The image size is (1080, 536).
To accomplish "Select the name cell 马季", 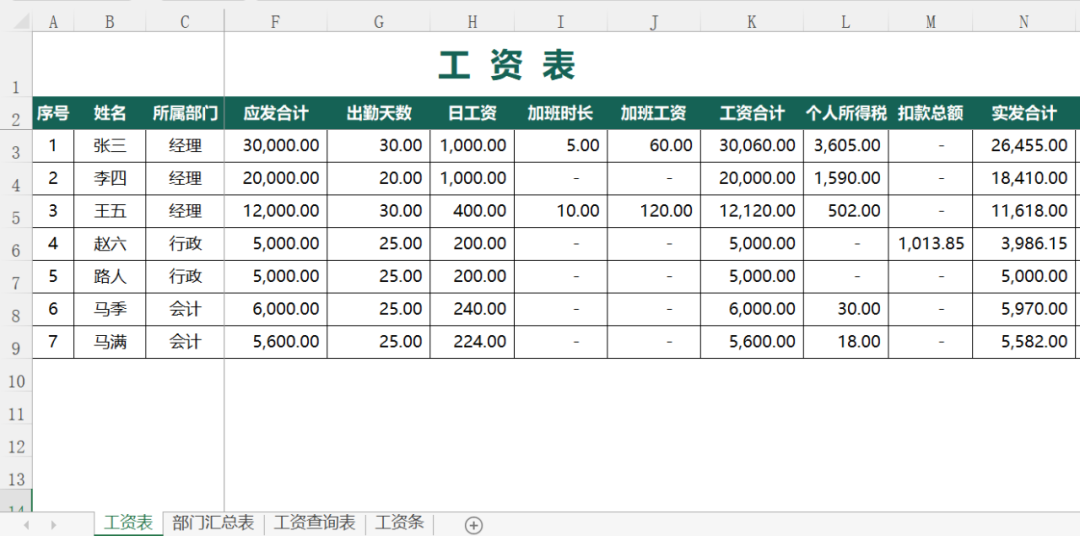I will (x=110, y=309).
